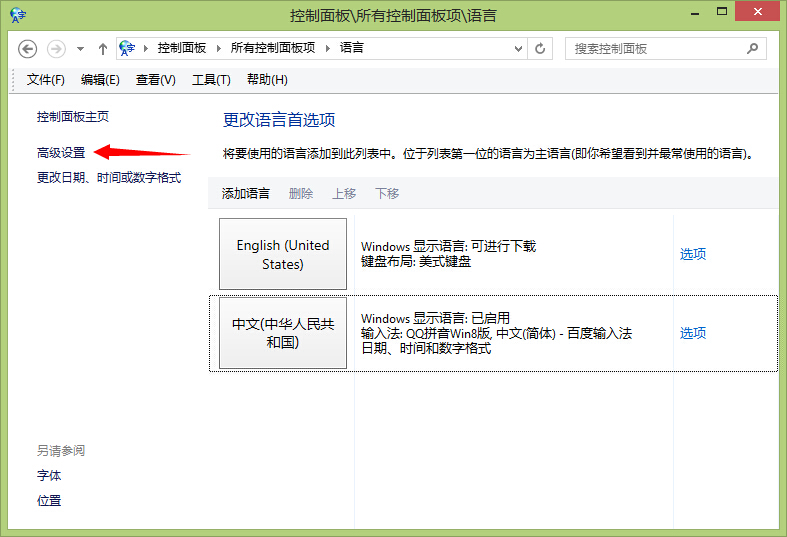
Task: Click text 输入法: QQ拼音Win8版
Action: [x=426, y=333]
